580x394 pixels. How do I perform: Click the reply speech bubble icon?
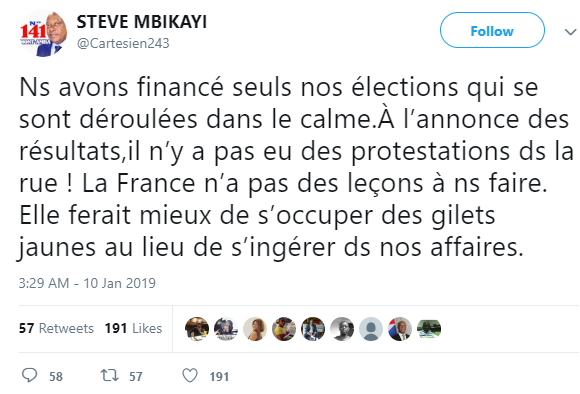tap(30, 375)
